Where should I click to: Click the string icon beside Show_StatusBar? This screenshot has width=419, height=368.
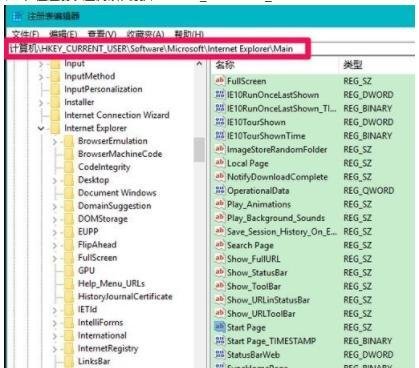(x=220, y=272)
